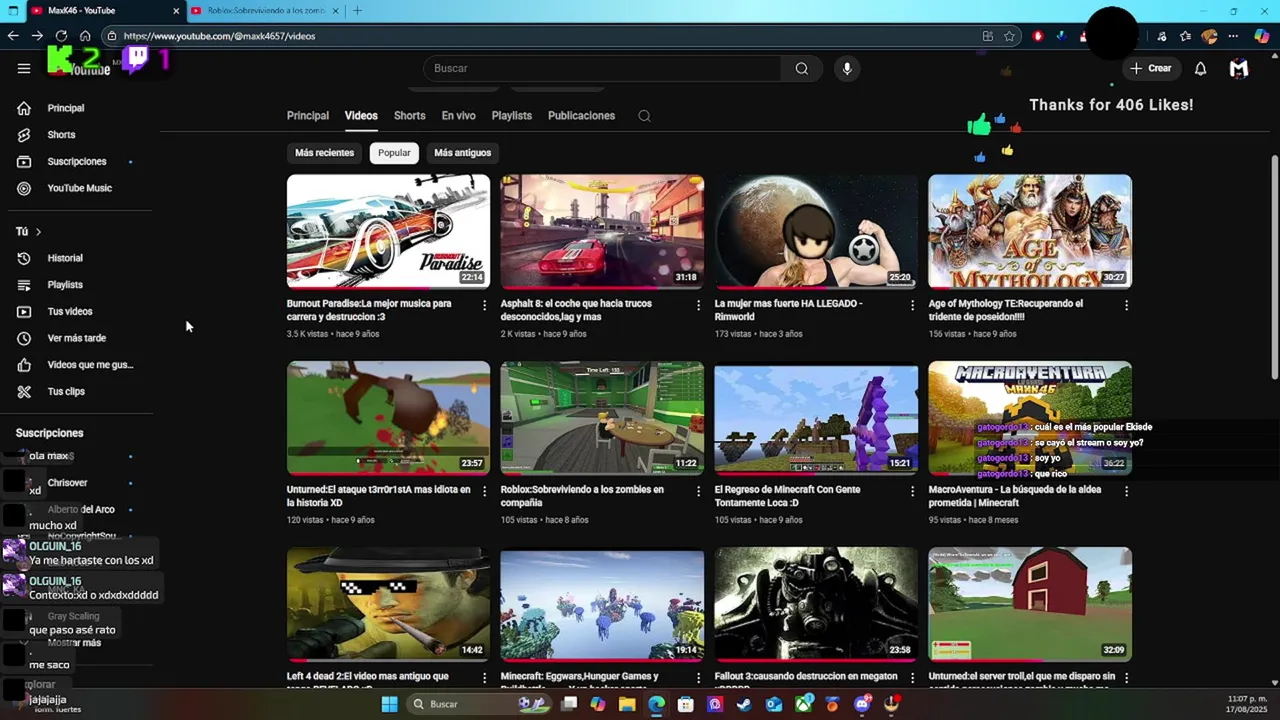This screenshot has height=720, width=1280.
Task: Open Playlists in the left sidebar
Action: coord(65,285)
